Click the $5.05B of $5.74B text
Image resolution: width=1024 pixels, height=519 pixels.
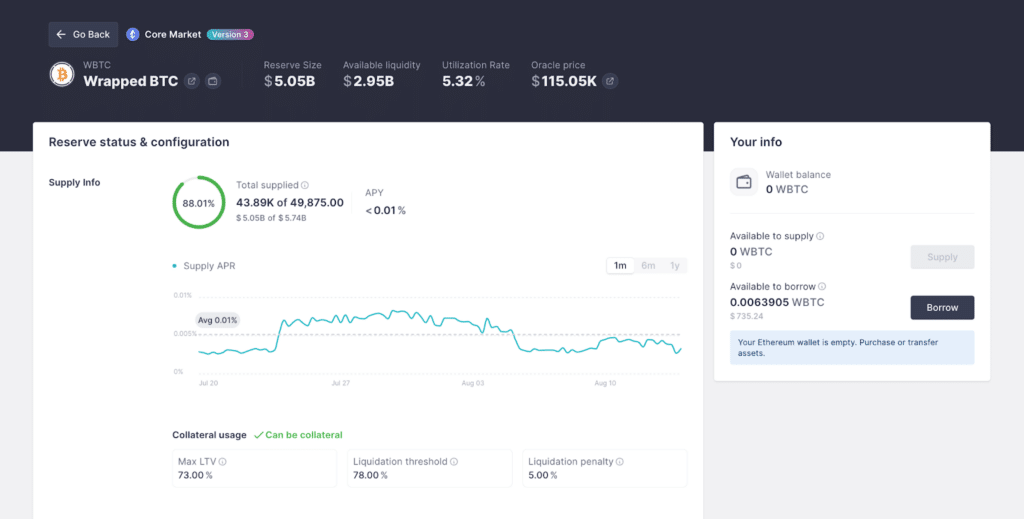point(271,218)
